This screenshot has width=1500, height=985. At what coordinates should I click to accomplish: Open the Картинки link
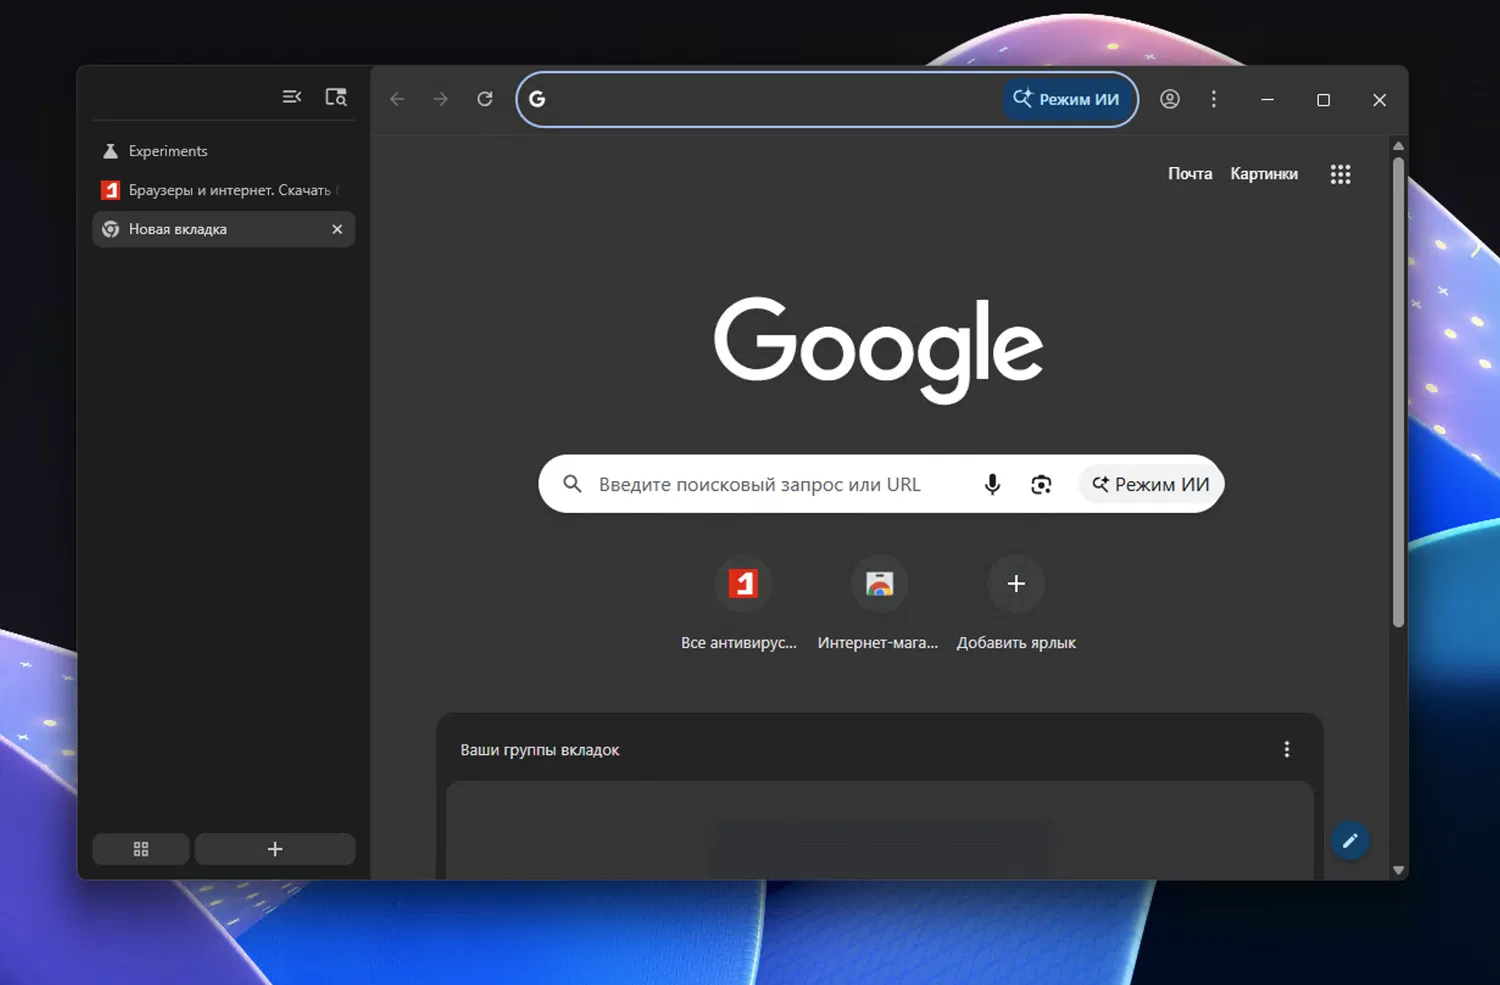pyautogui.click(x=1264, y=174)
